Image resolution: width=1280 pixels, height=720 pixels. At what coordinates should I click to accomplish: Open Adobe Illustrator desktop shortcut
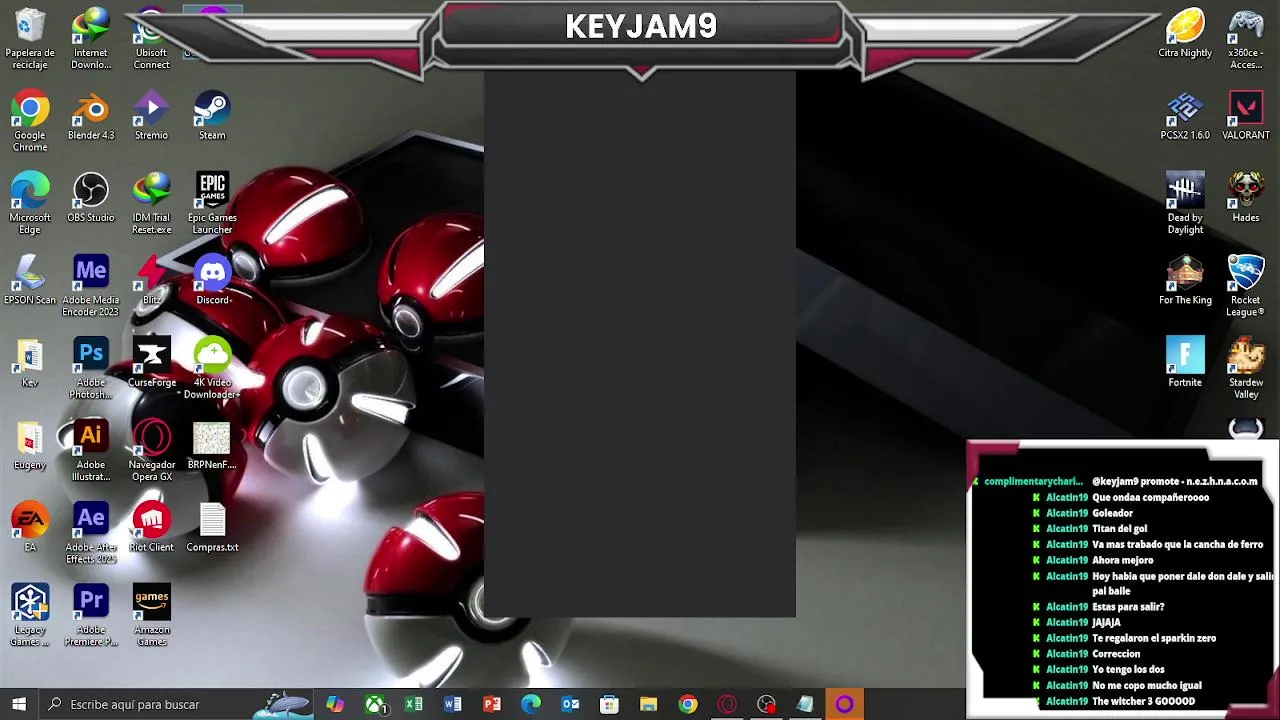pos(91,450)
